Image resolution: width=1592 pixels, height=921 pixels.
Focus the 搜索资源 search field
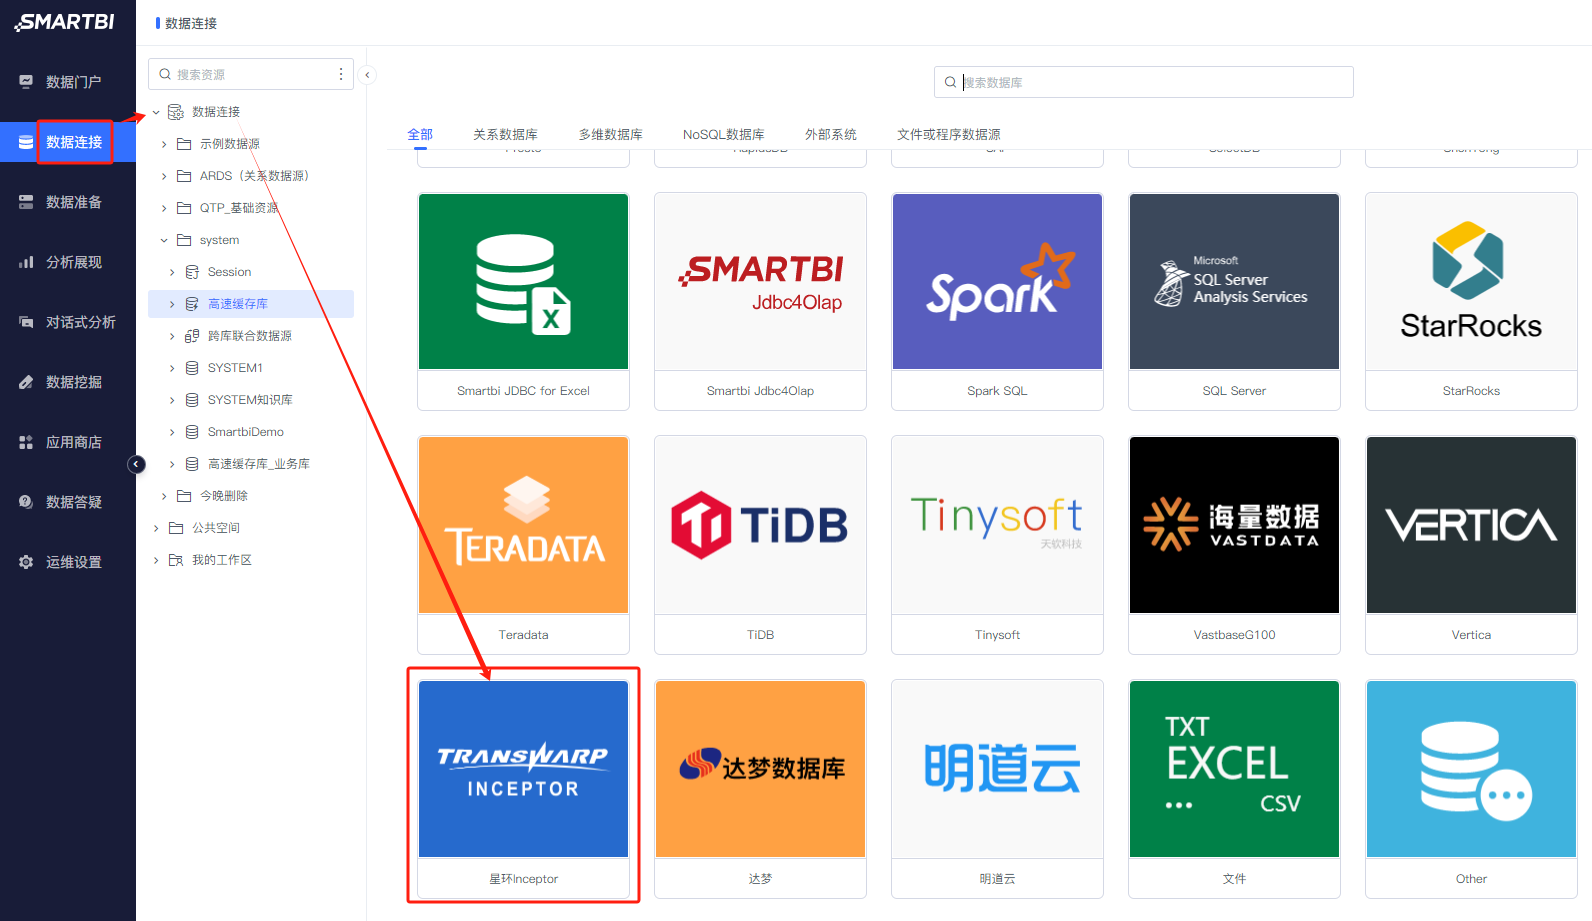(x=250, y=74)
